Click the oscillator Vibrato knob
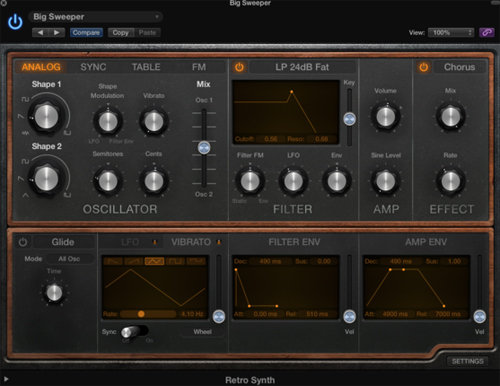 coord(154,122)
